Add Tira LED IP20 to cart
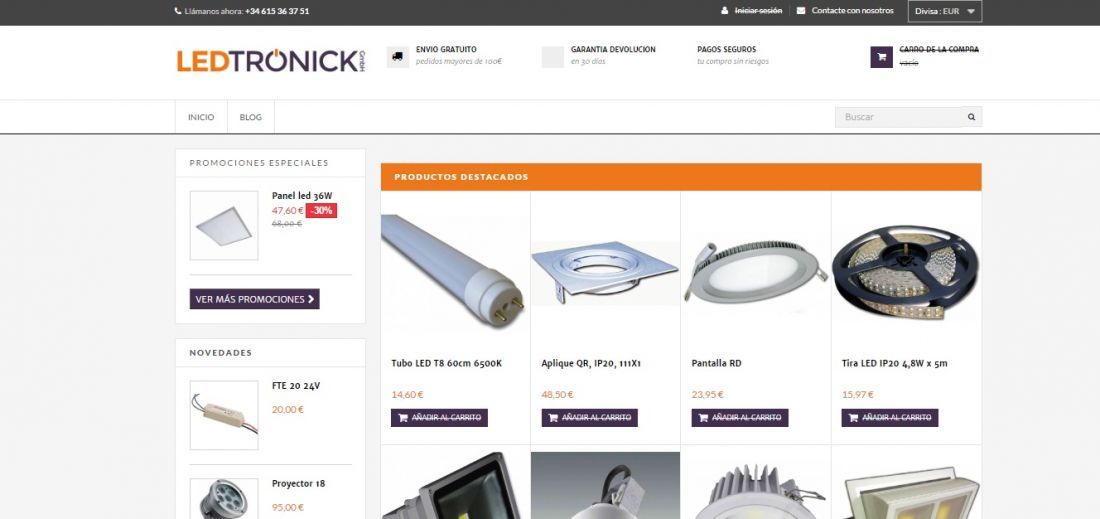This screenshot has width=1100, height=519. 890,417
